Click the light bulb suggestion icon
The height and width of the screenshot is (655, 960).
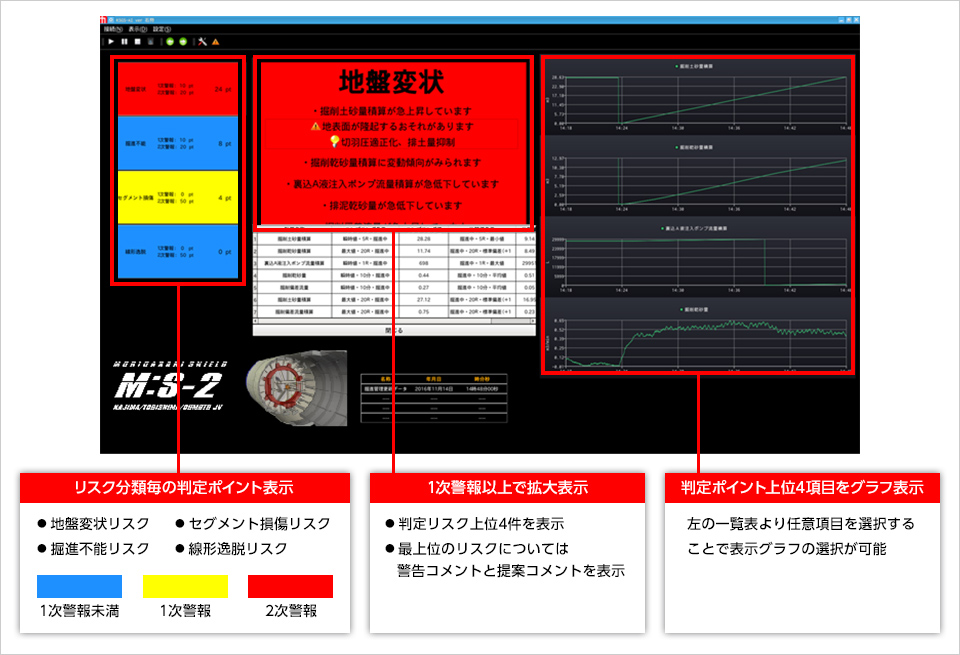(x=334, y=141)
